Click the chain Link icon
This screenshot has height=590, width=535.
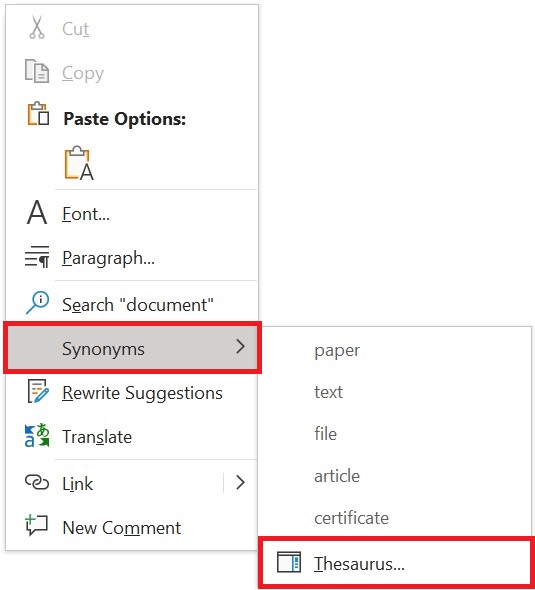pos(37,482)
